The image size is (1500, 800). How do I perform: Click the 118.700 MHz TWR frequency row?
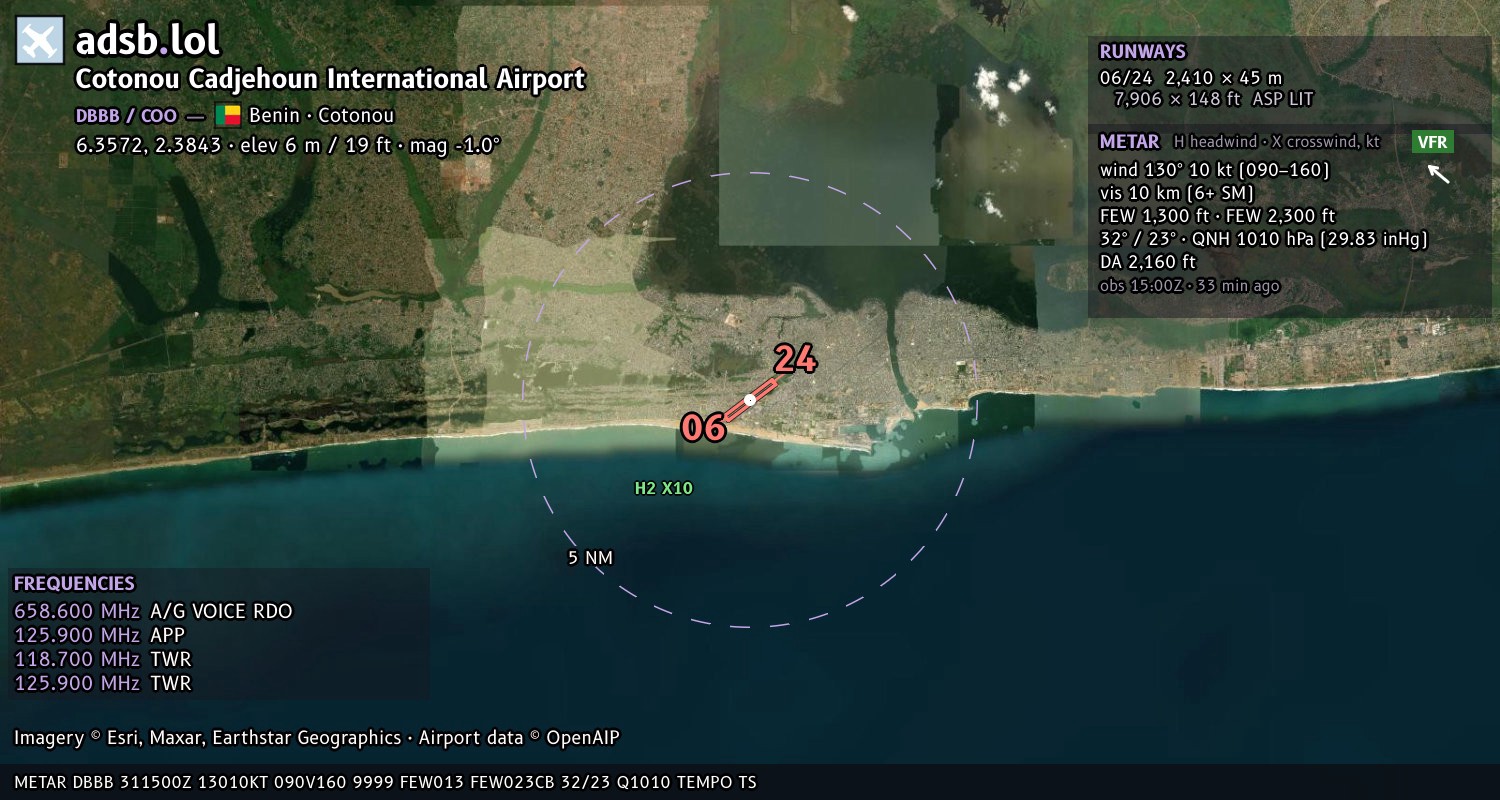[x=103, y=659]
